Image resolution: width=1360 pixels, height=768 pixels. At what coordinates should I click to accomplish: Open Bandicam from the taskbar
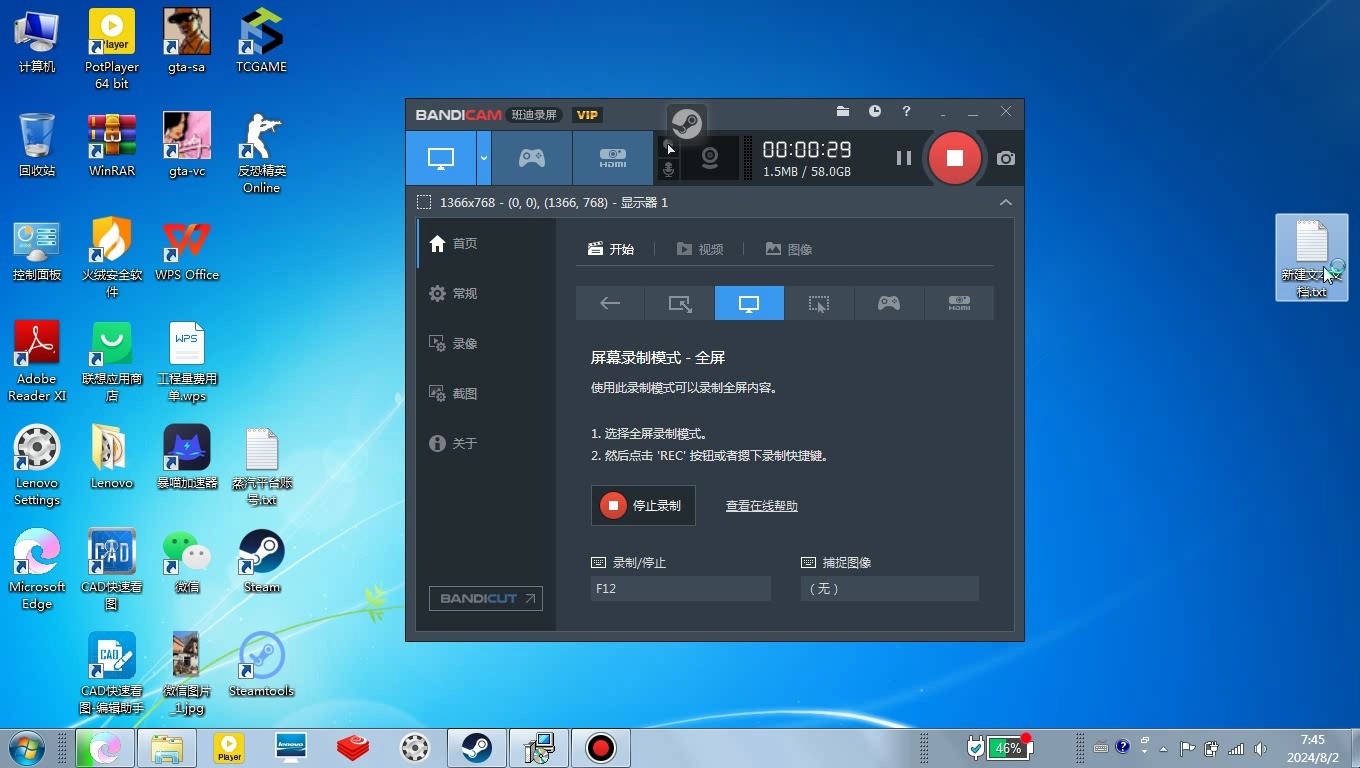[601, 747]
